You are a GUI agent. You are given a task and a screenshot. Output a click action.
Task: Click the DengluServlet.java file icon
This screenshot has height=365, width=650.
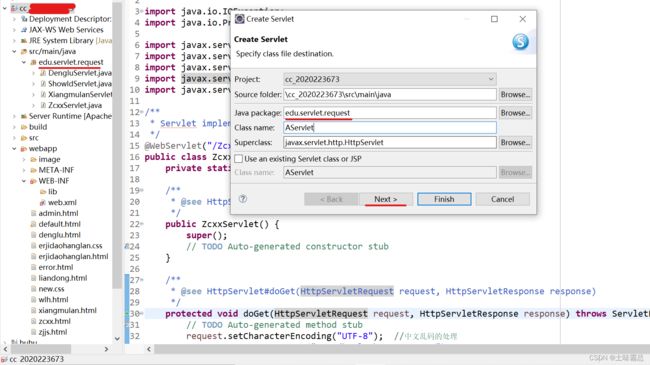[x=43, y=73]
